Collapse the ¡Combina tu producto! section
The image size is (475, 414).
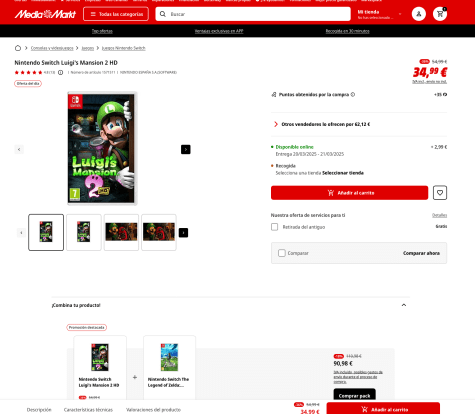[x=404, y=305]
